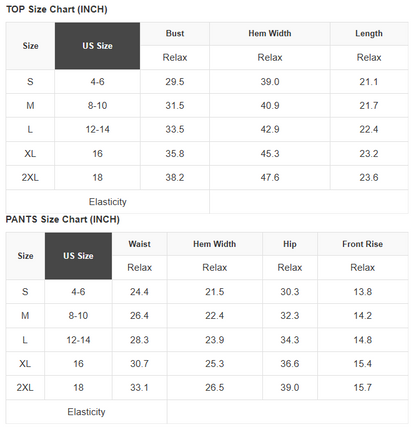Image resolution: width=416 pixels, height=427 pixels.
Task: Click the Bust column header
Action: 175,34
